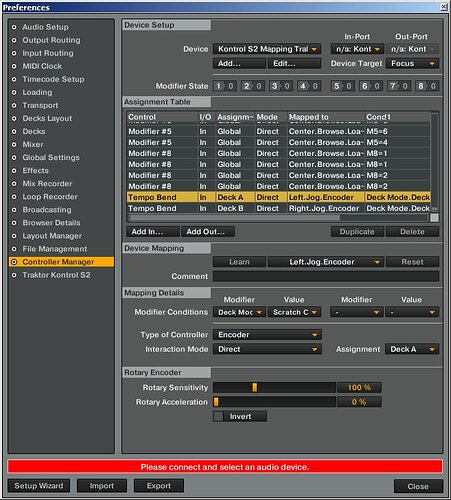
Task: Click Modifier State 1 indicator
Action: [225, 86]
